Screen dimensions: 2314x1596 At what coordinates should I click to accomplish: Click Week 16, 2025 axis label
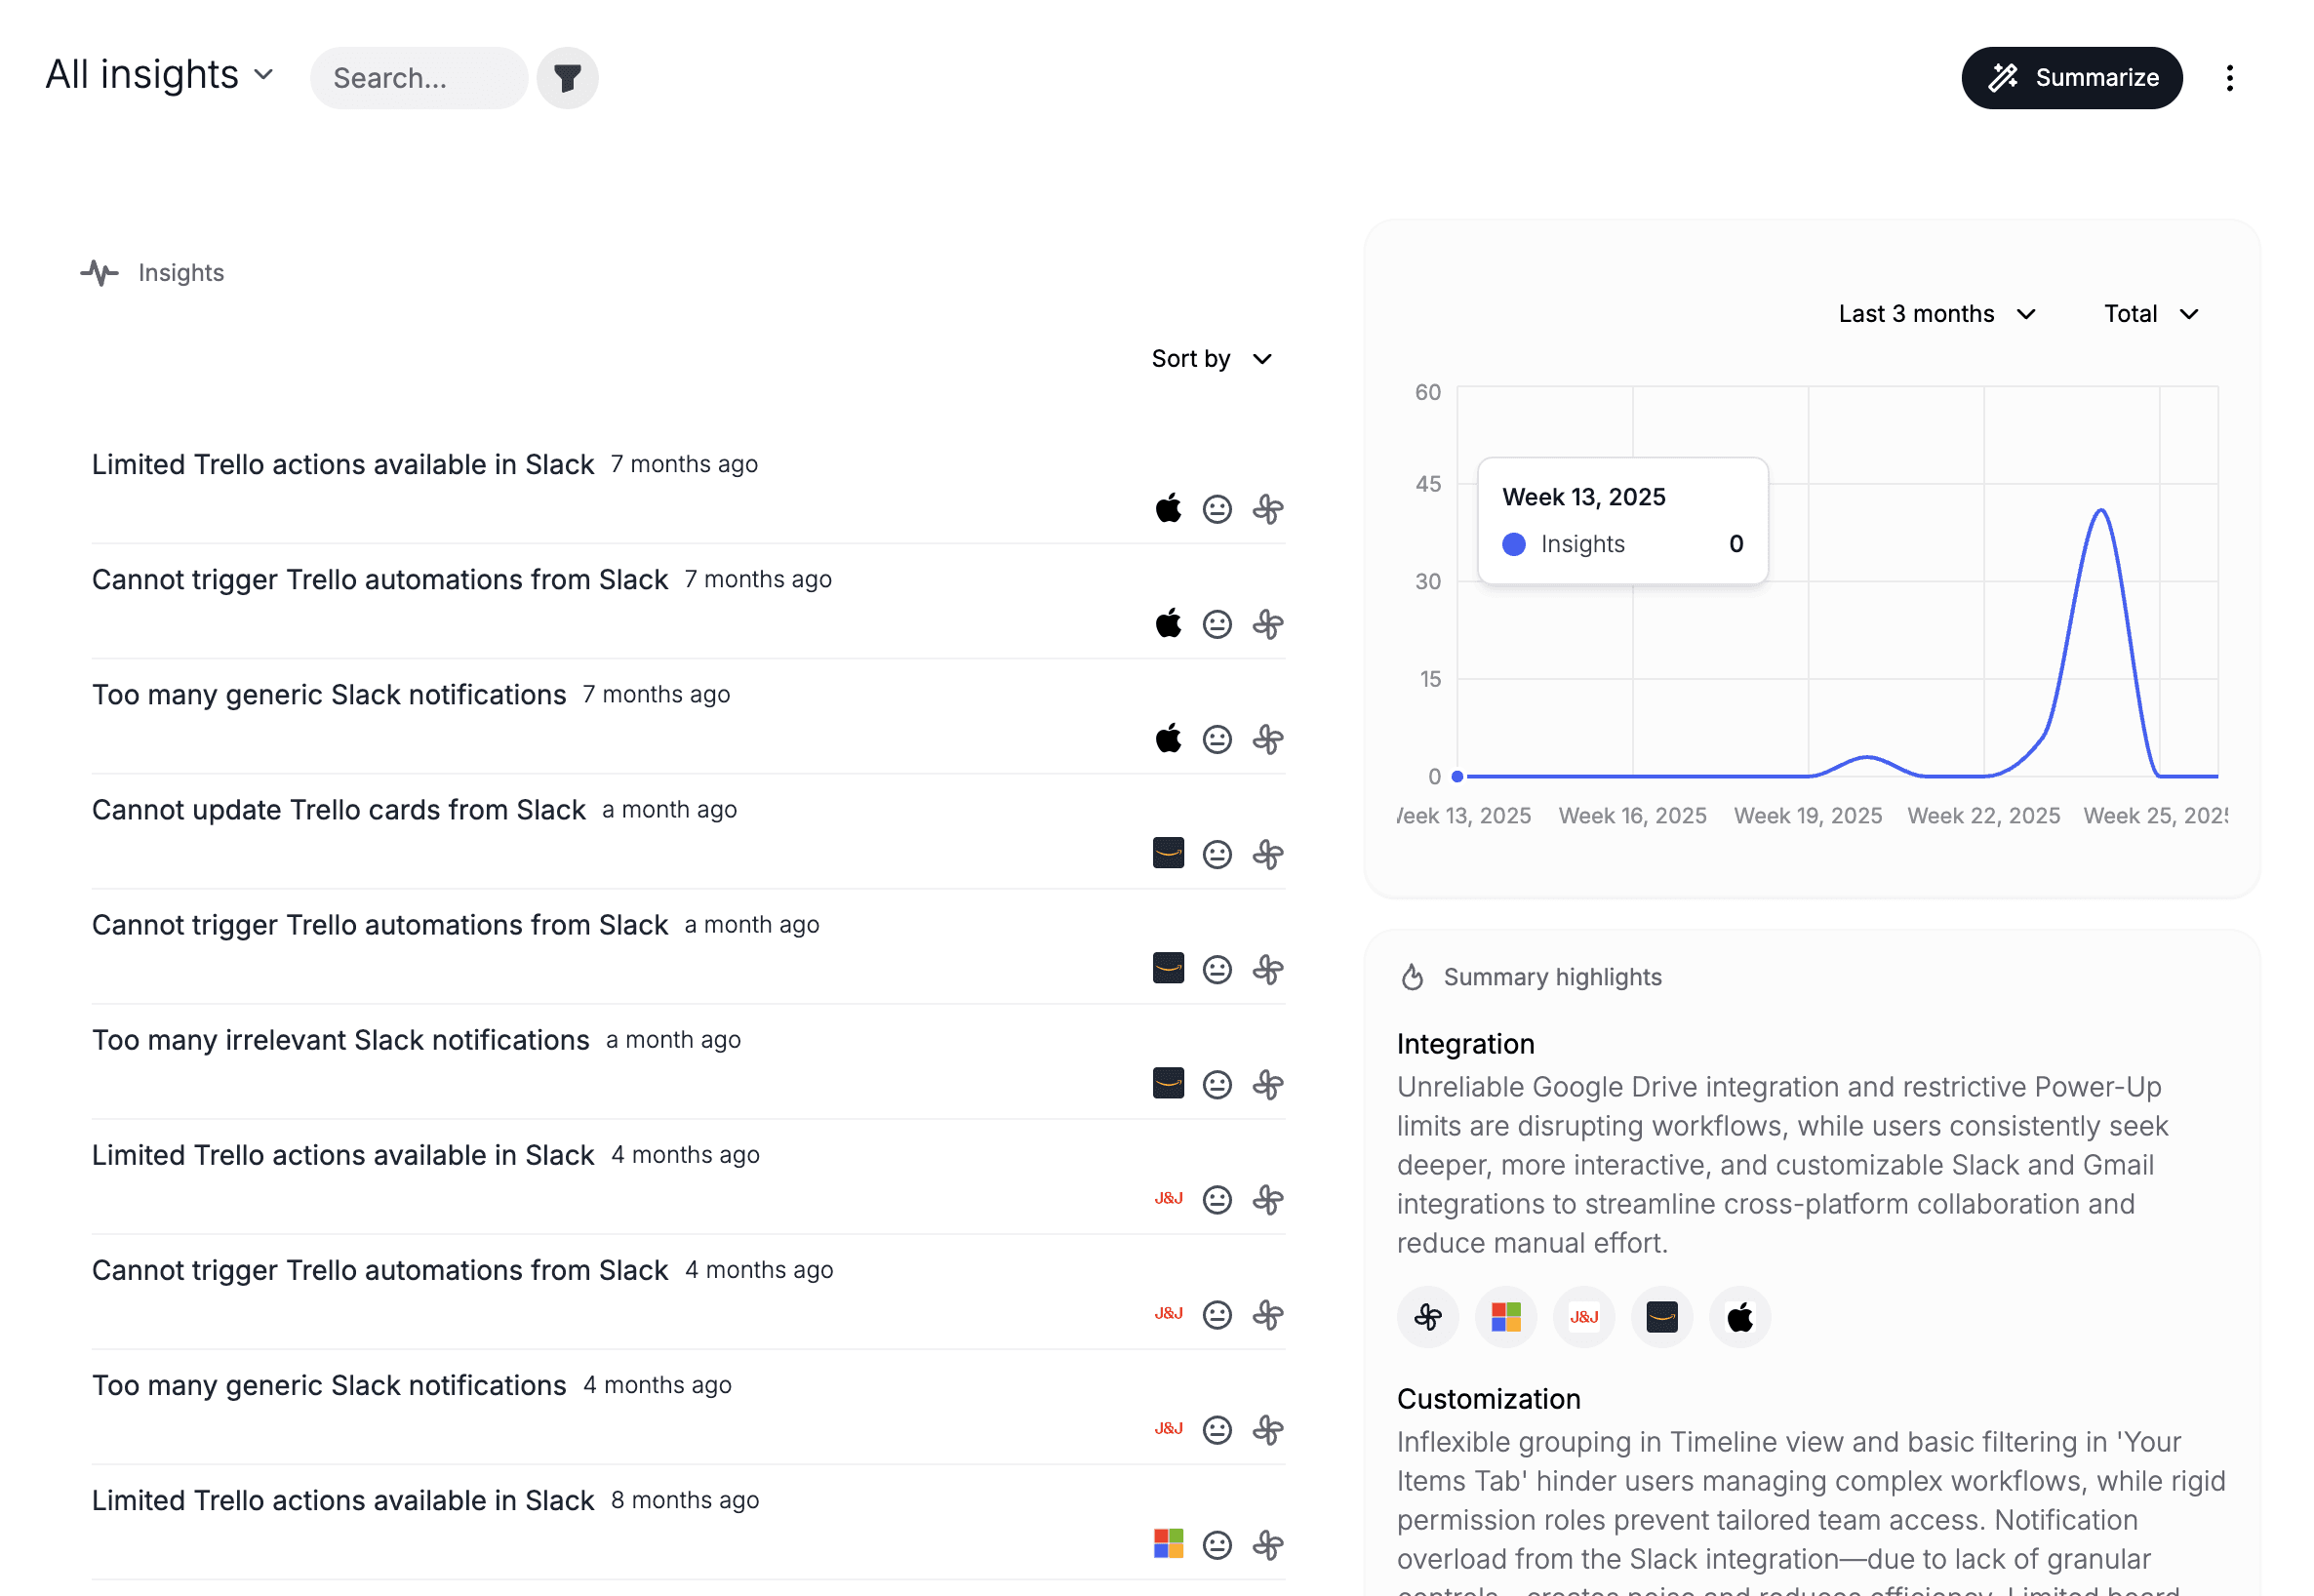click(x=1632, y=815)
